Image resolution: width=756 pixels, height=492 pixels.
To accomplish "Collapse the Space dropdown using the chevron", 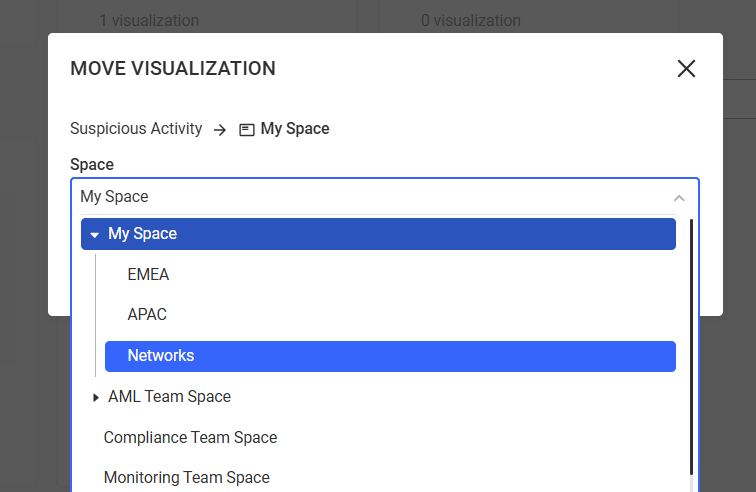I will tap(679, 197).
